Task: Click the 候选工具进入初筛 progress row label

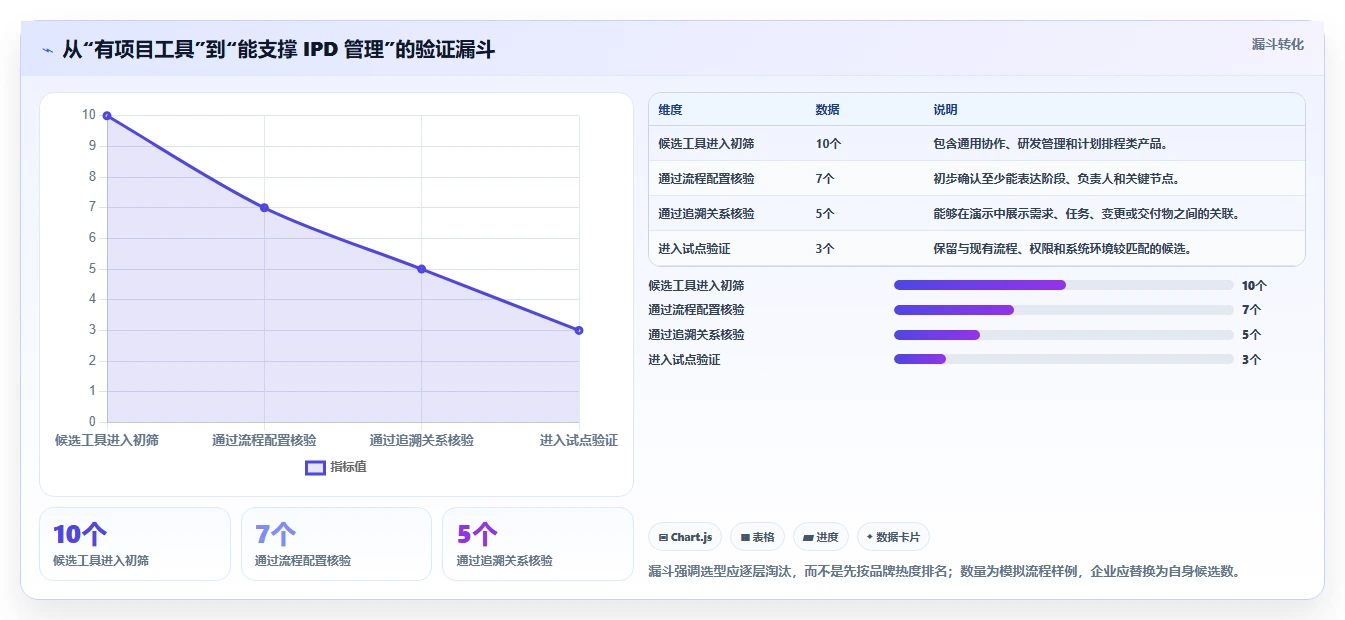Action: click(696, 286)
